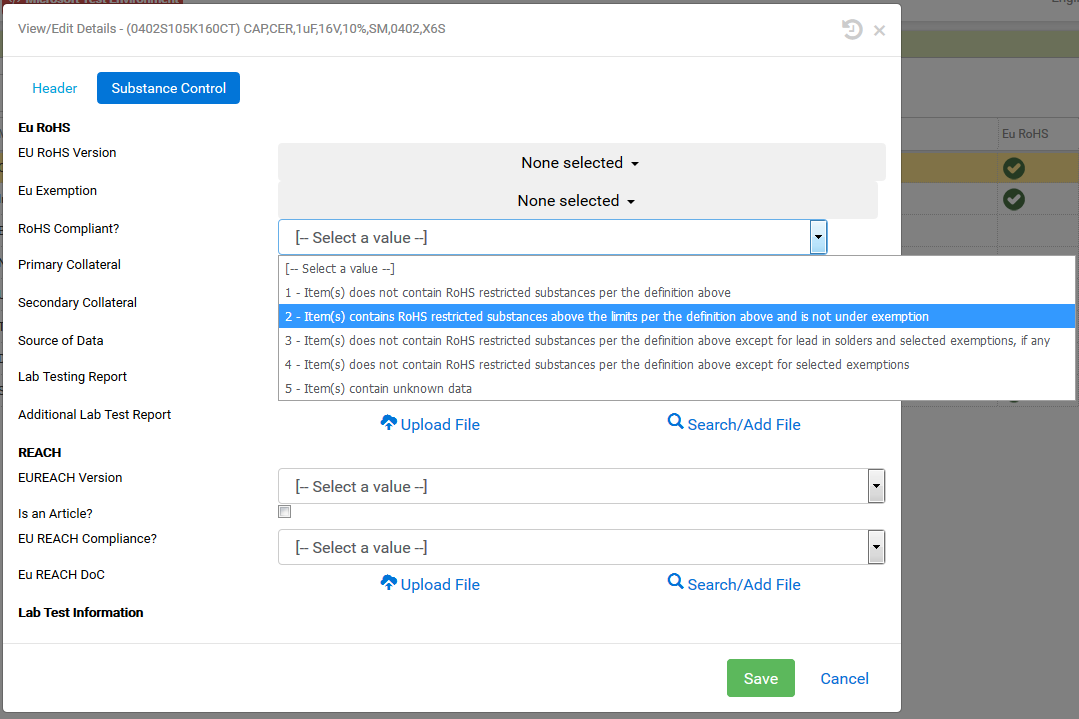Switch to the Header tab
1079x719 pixels.
pos(55,88)
